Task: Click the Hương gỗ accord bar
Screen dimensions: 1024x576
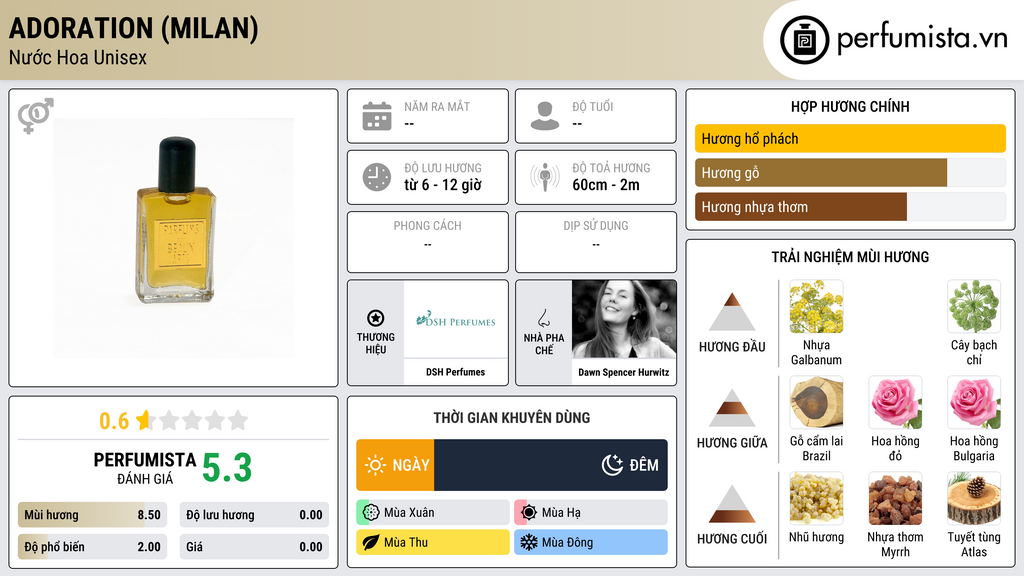Action: coord(850,172)
